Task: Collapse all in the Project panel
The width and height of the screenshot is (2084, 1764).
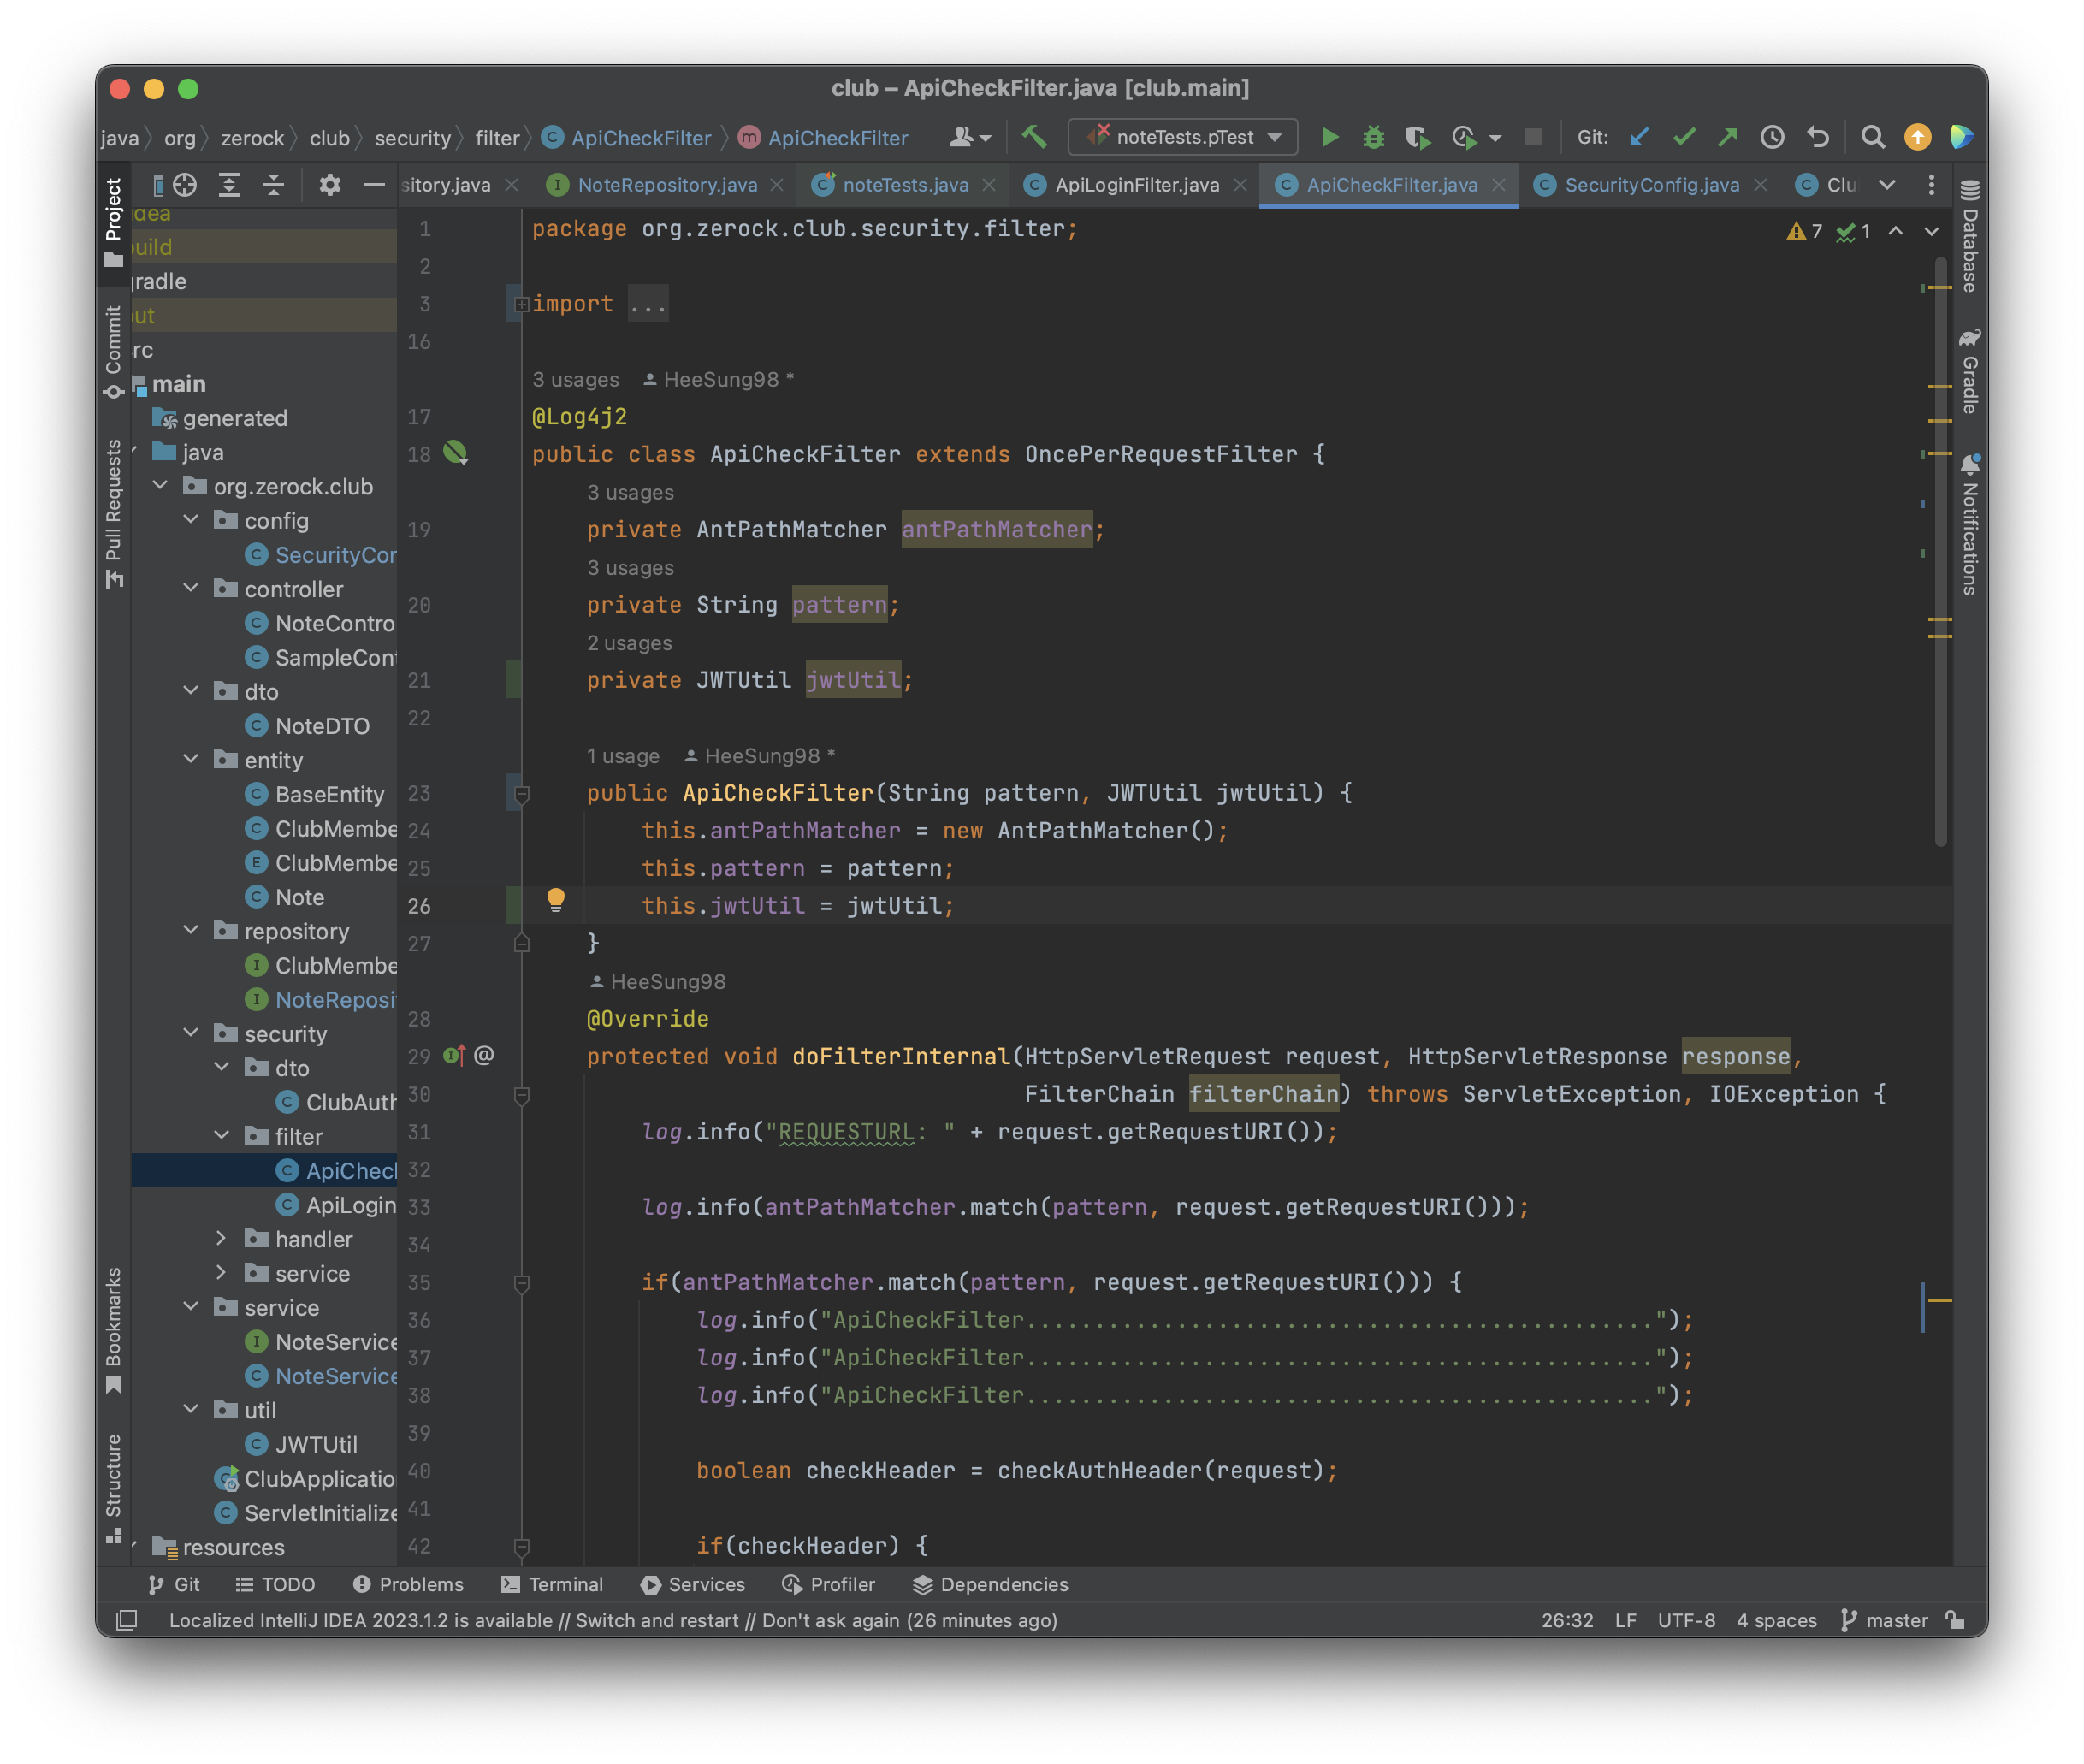Action: click(x=273, y=184)
